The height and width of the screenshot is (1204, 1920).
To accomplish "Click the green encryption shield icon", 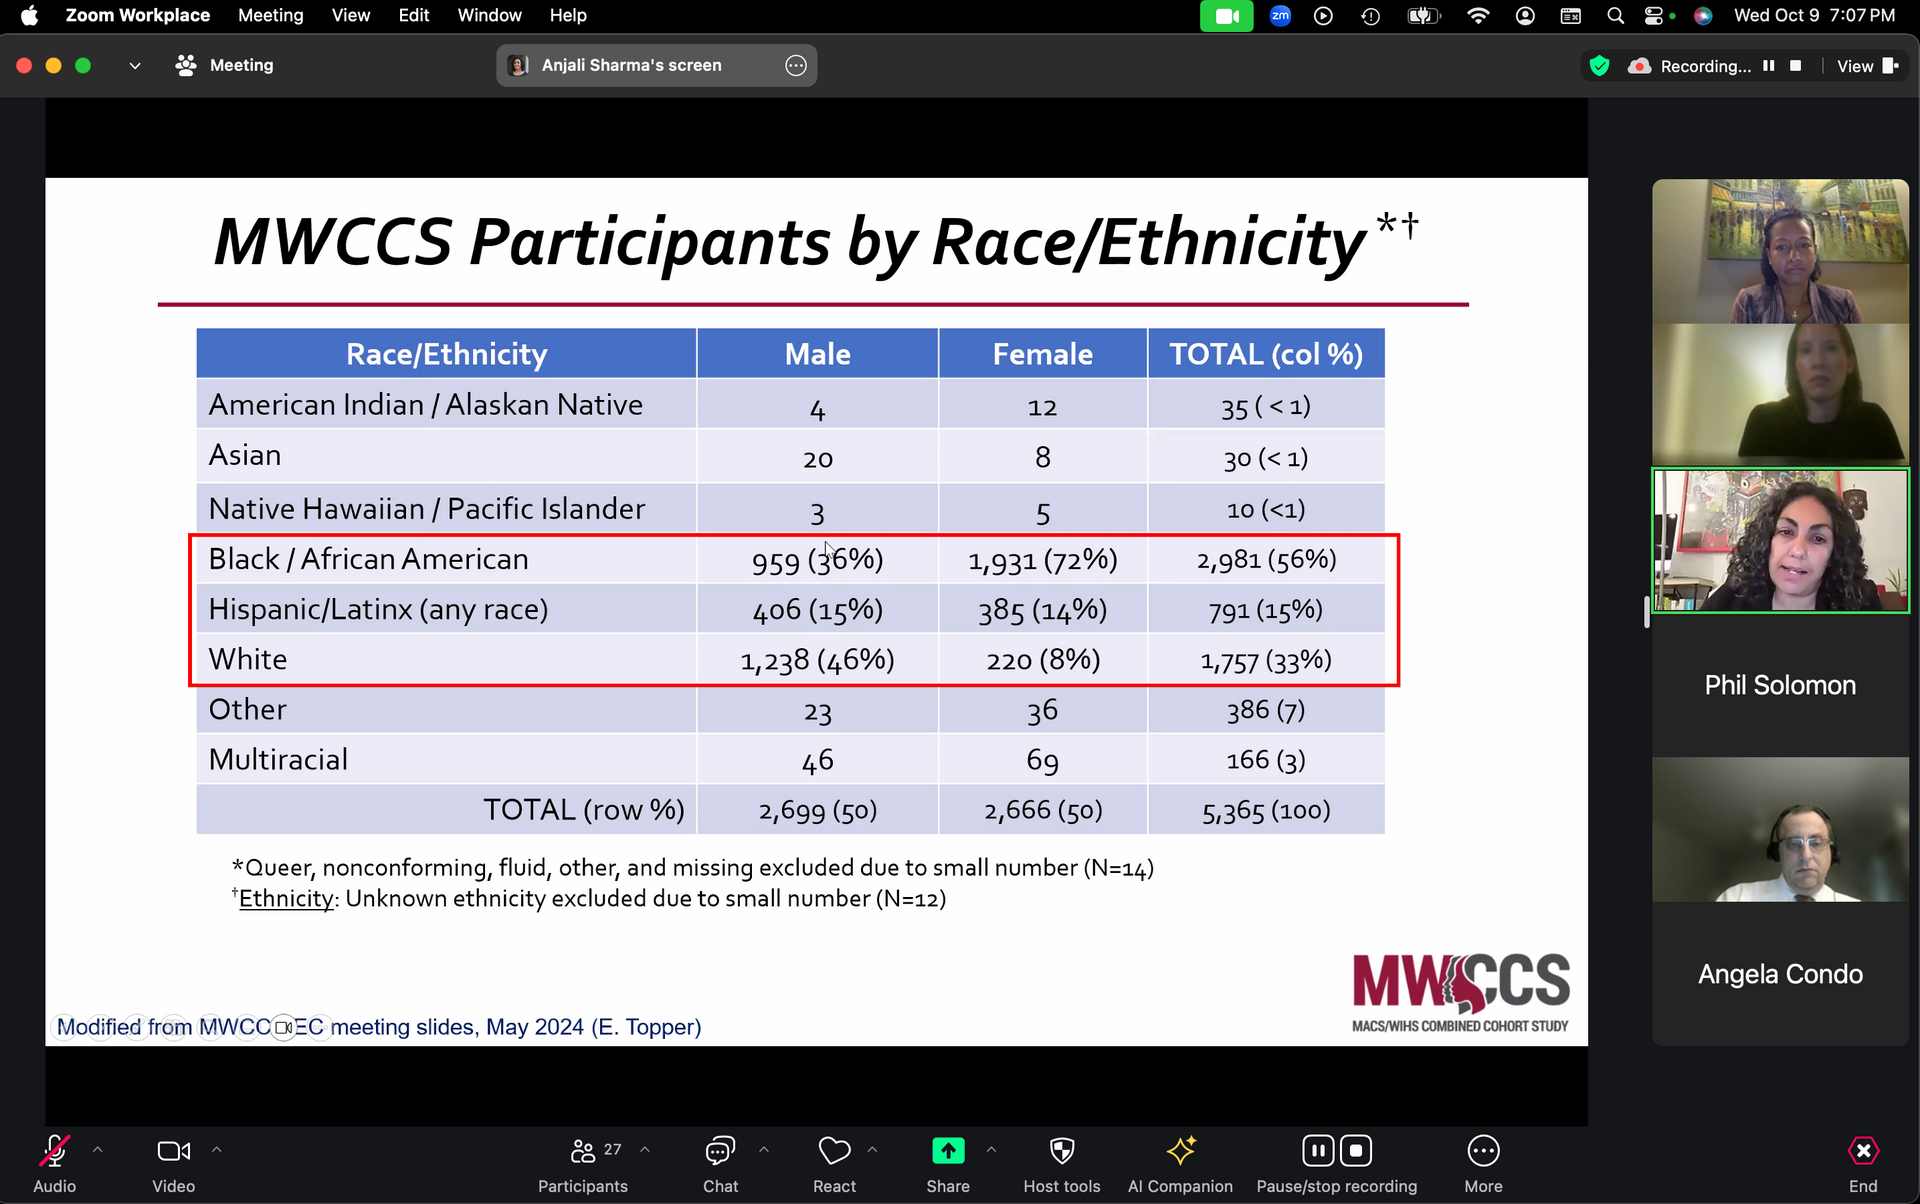I will point(1599,66).
